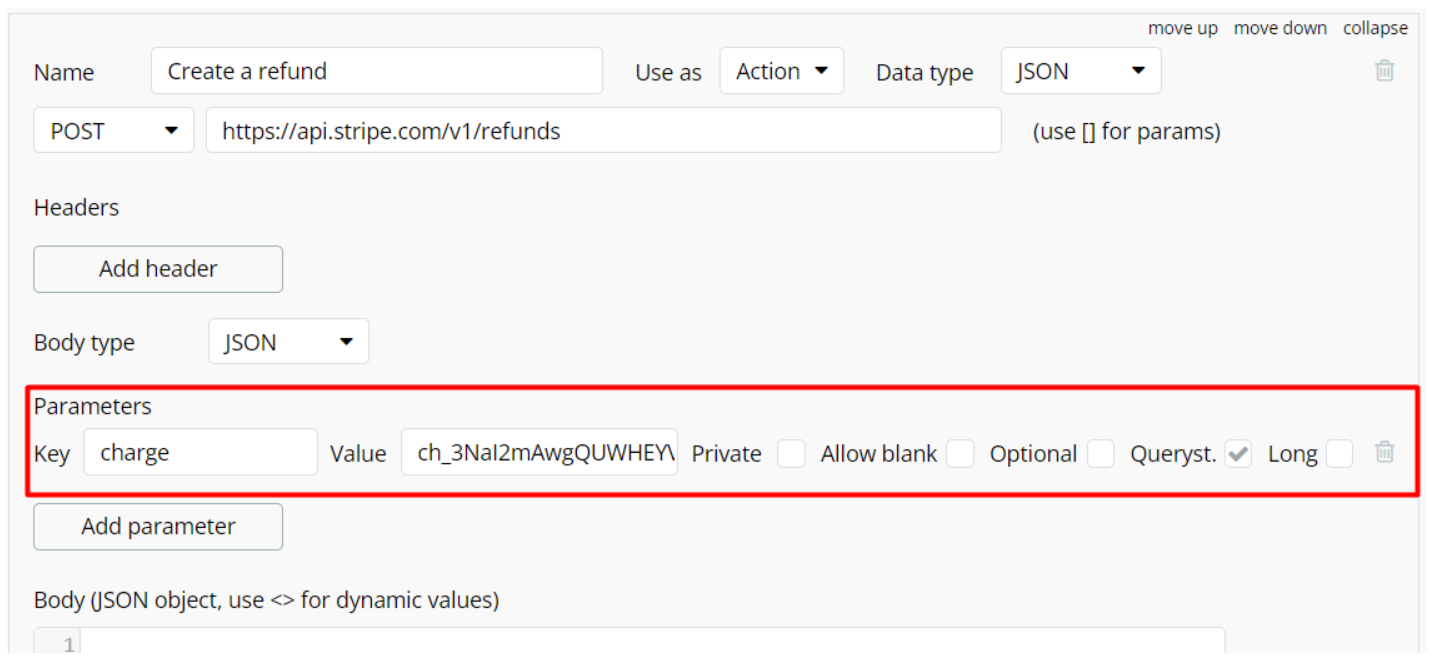Screen dimensions: 1434x659
Task: Tick the Long checkbox
Action: [x=1339, y=454]
